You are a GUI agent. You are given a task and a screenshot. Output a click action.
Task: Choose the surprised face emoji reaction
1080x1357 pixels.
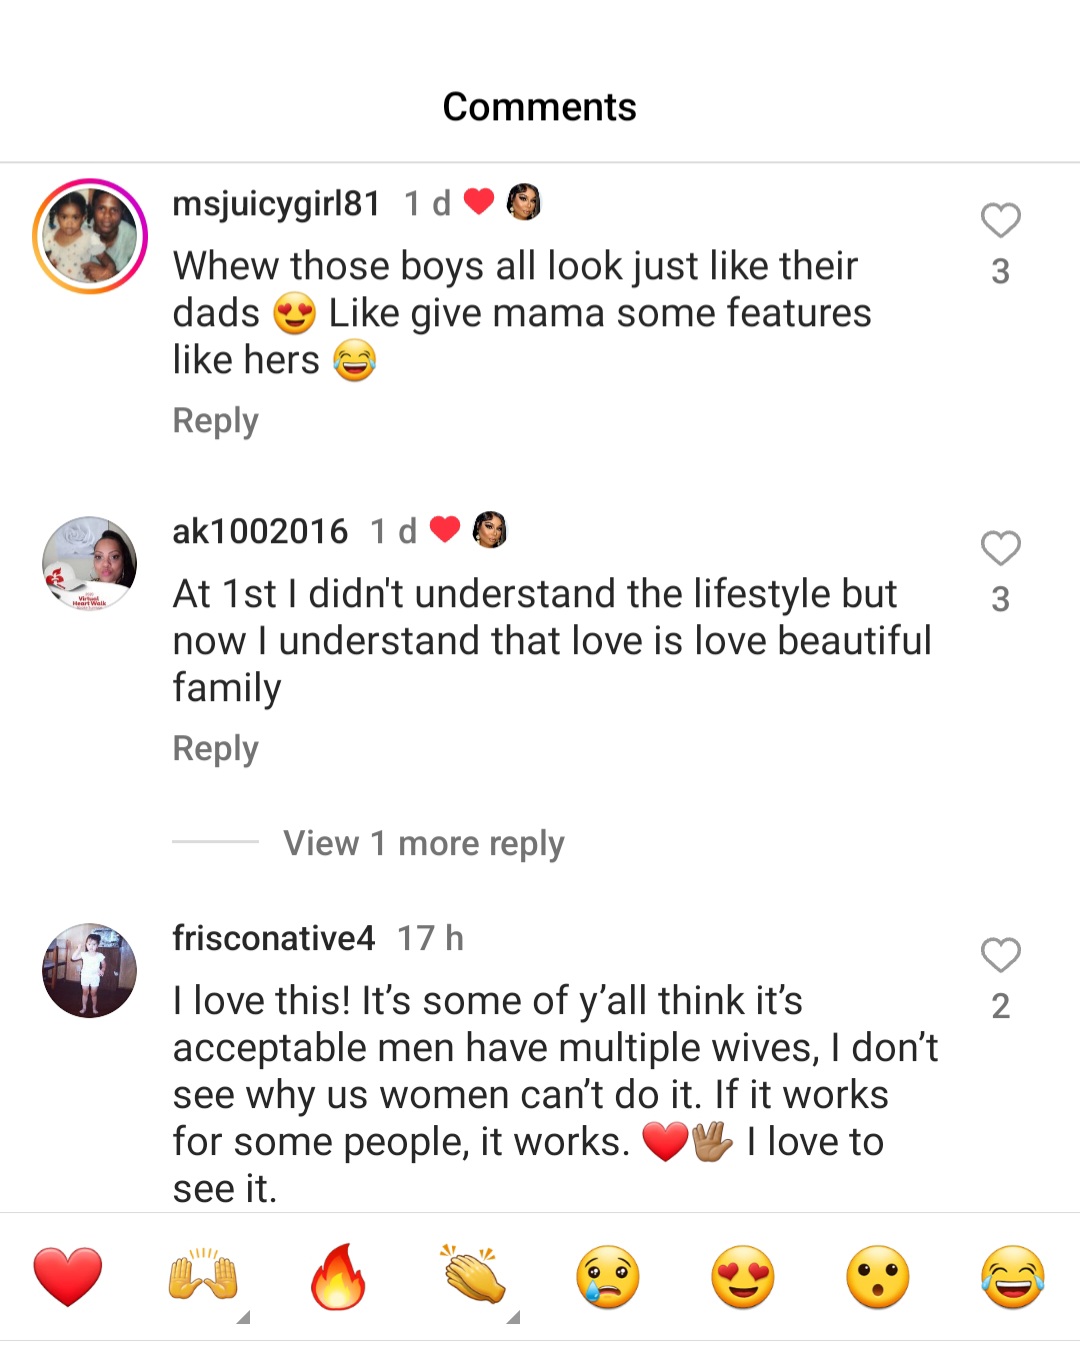[x=878, y=1277]
